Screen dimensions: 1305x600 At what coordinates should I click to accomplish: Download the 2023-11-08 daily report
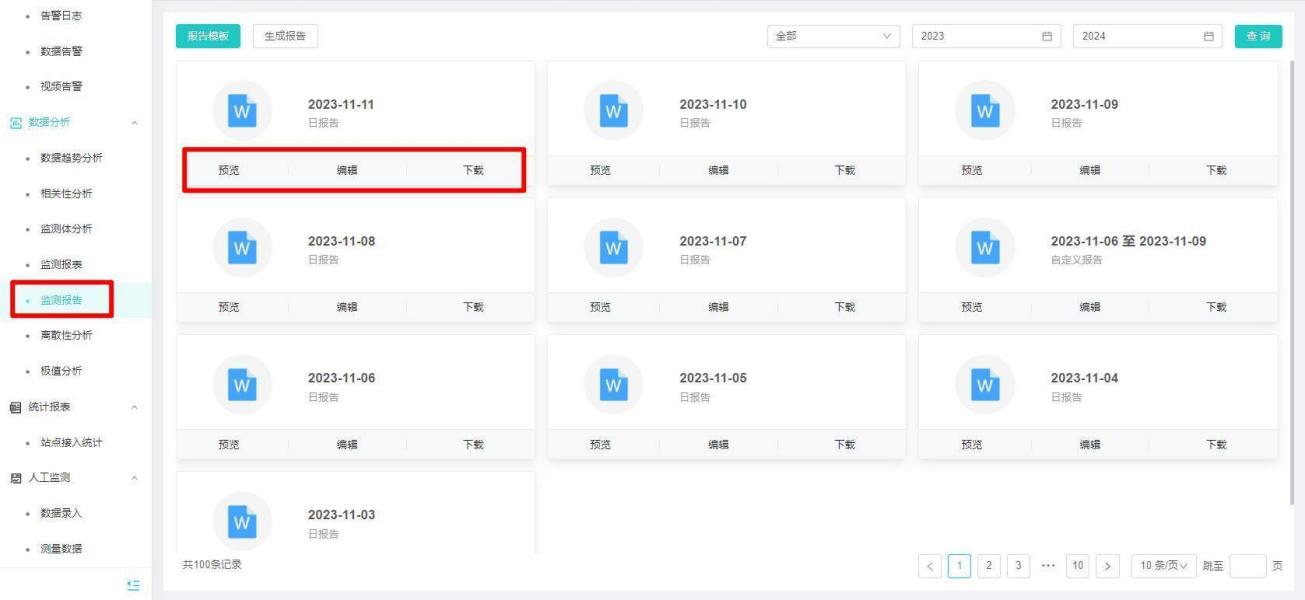[x=473, y=308]
